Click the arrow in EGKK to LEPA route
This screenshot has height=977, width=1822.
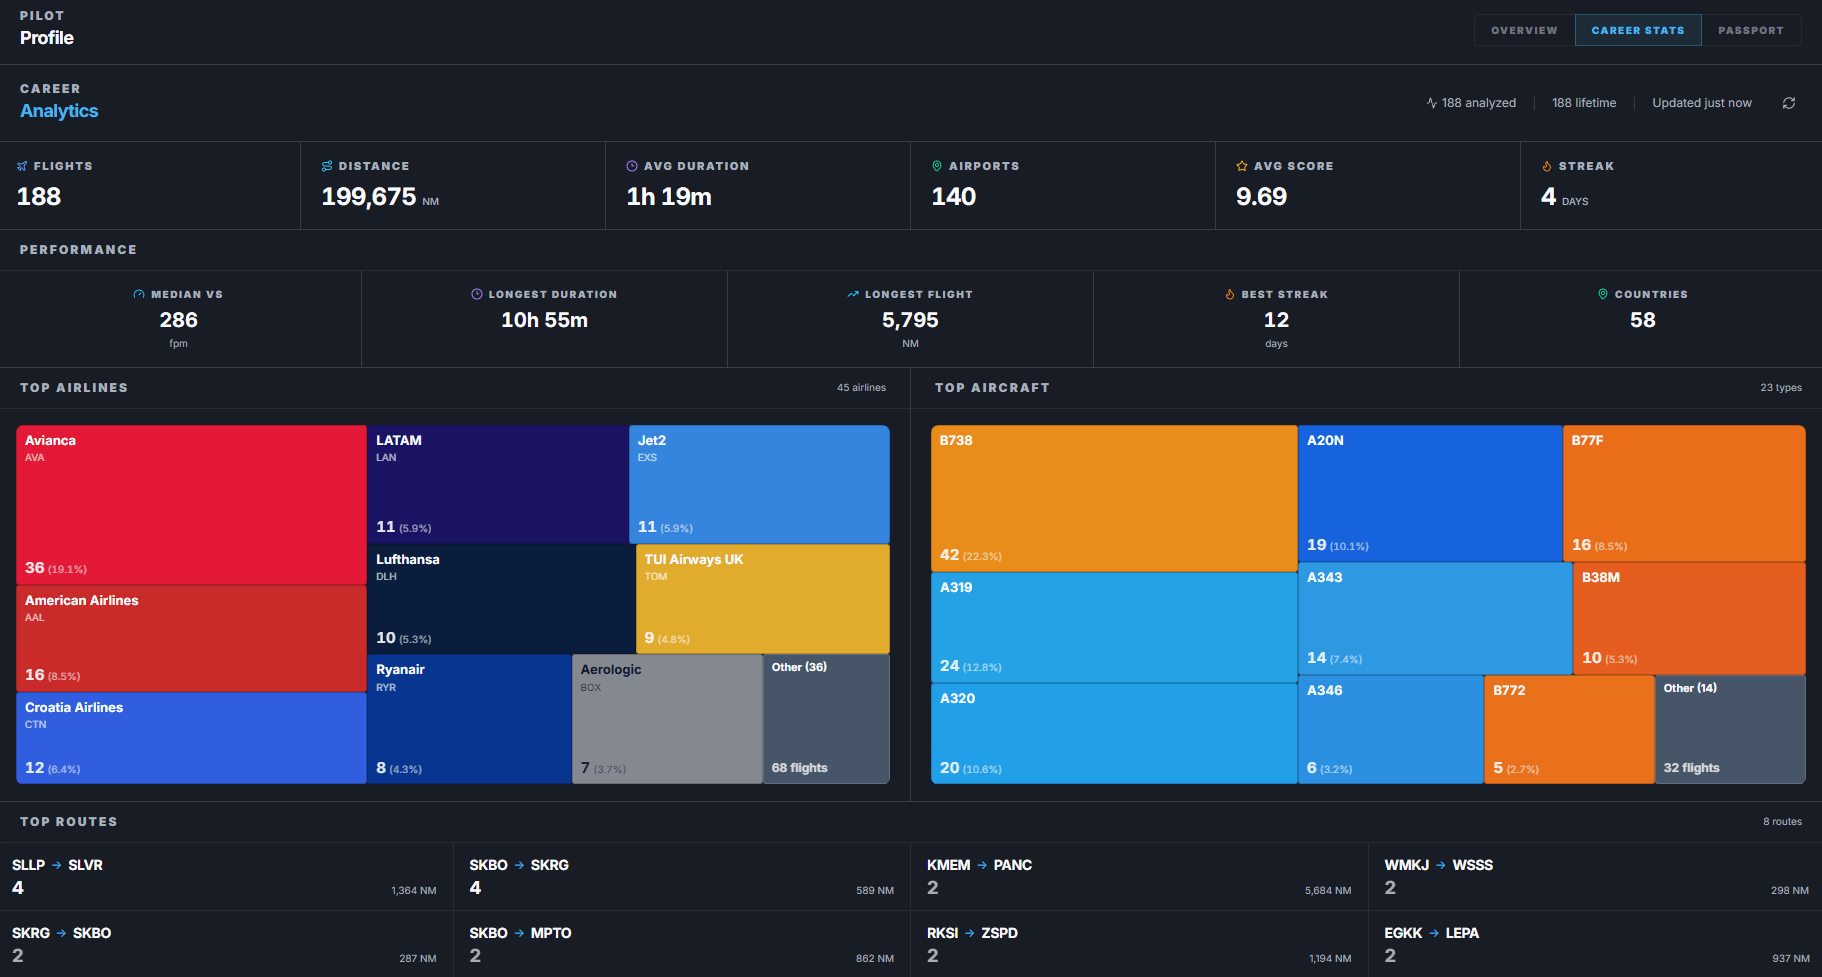tap(1434, 933)
